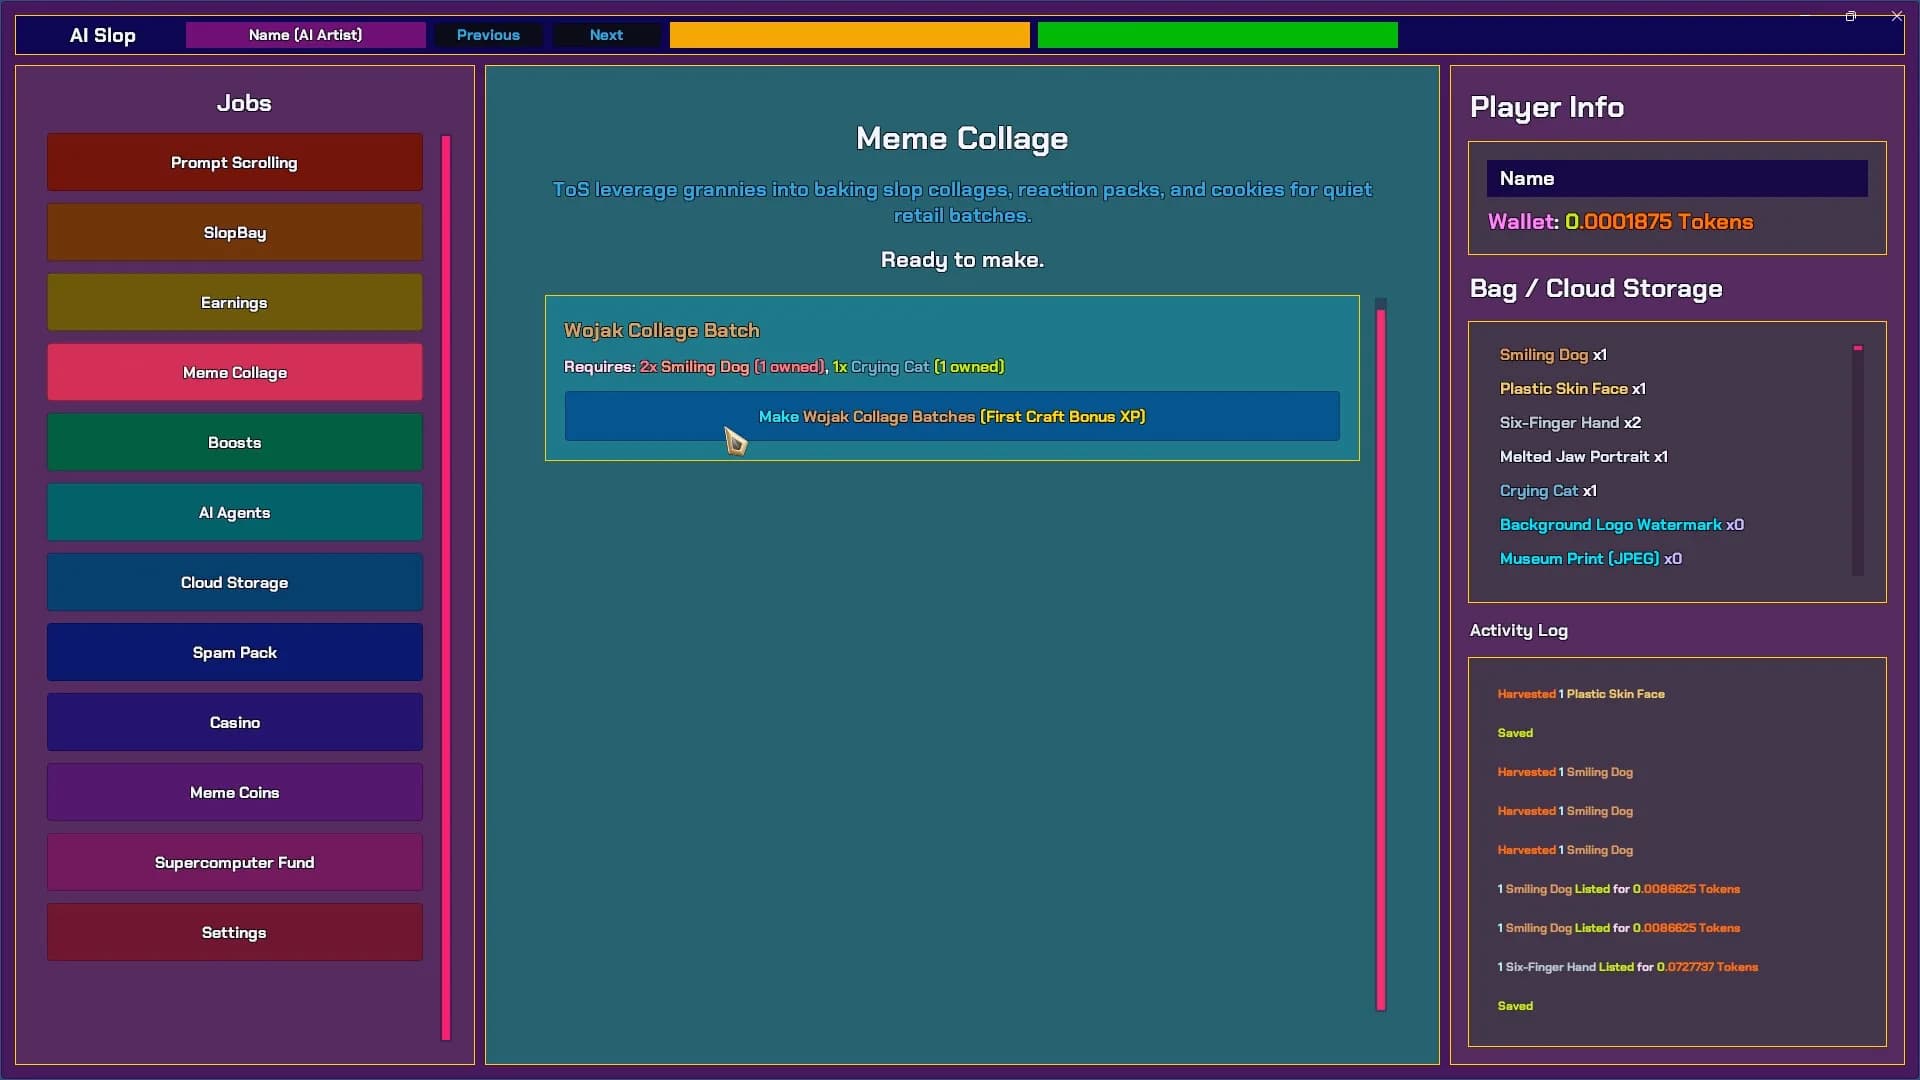Viewport: 1920px width, 1080px height.
Task: Click the green progress bar
Action: pos(1217,35)
